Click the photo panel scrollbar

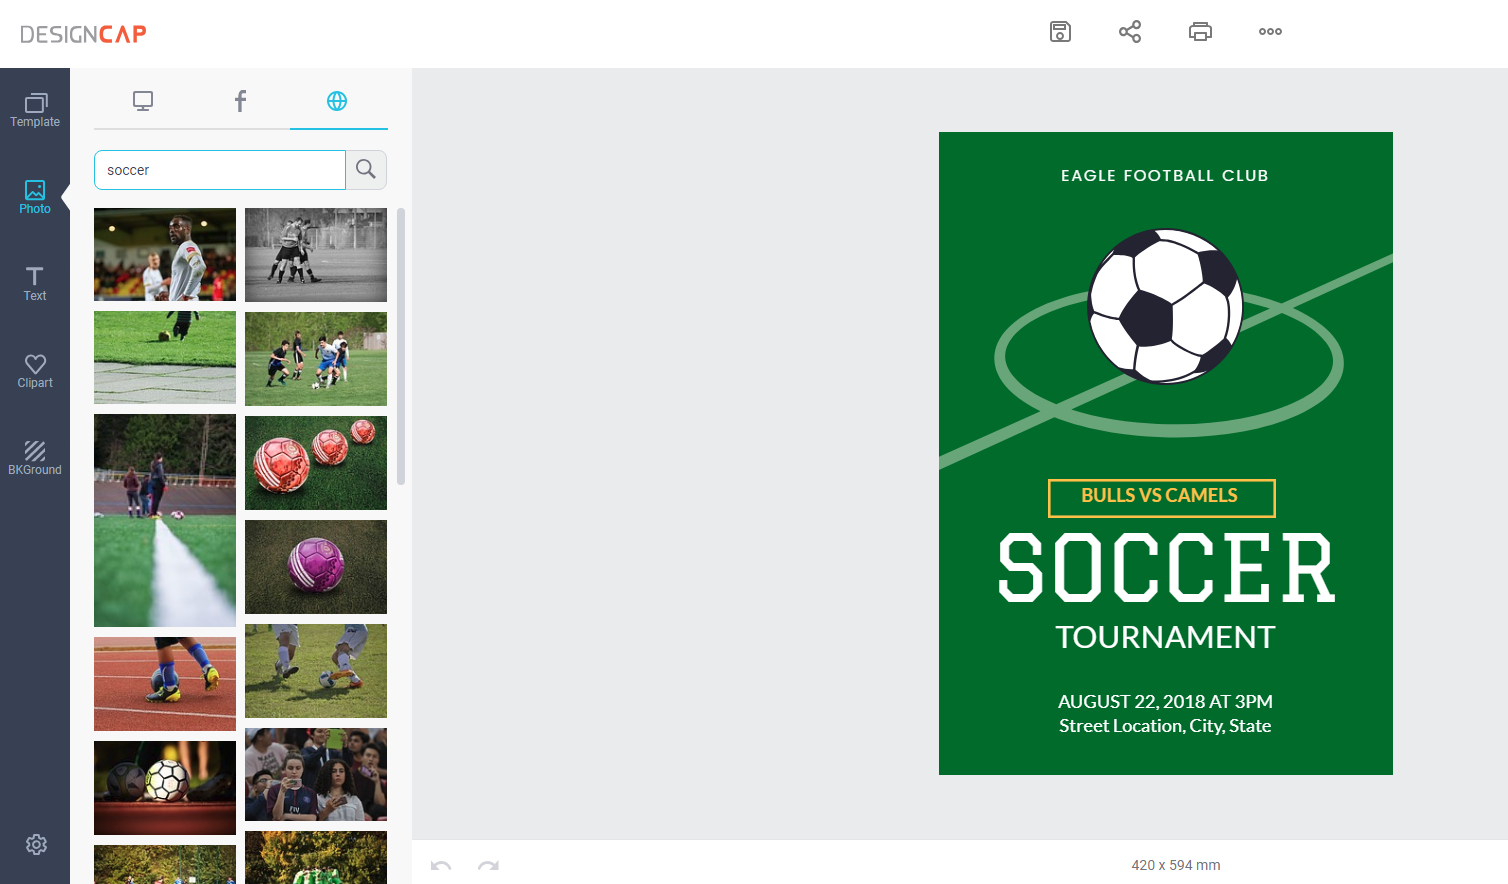401,346
